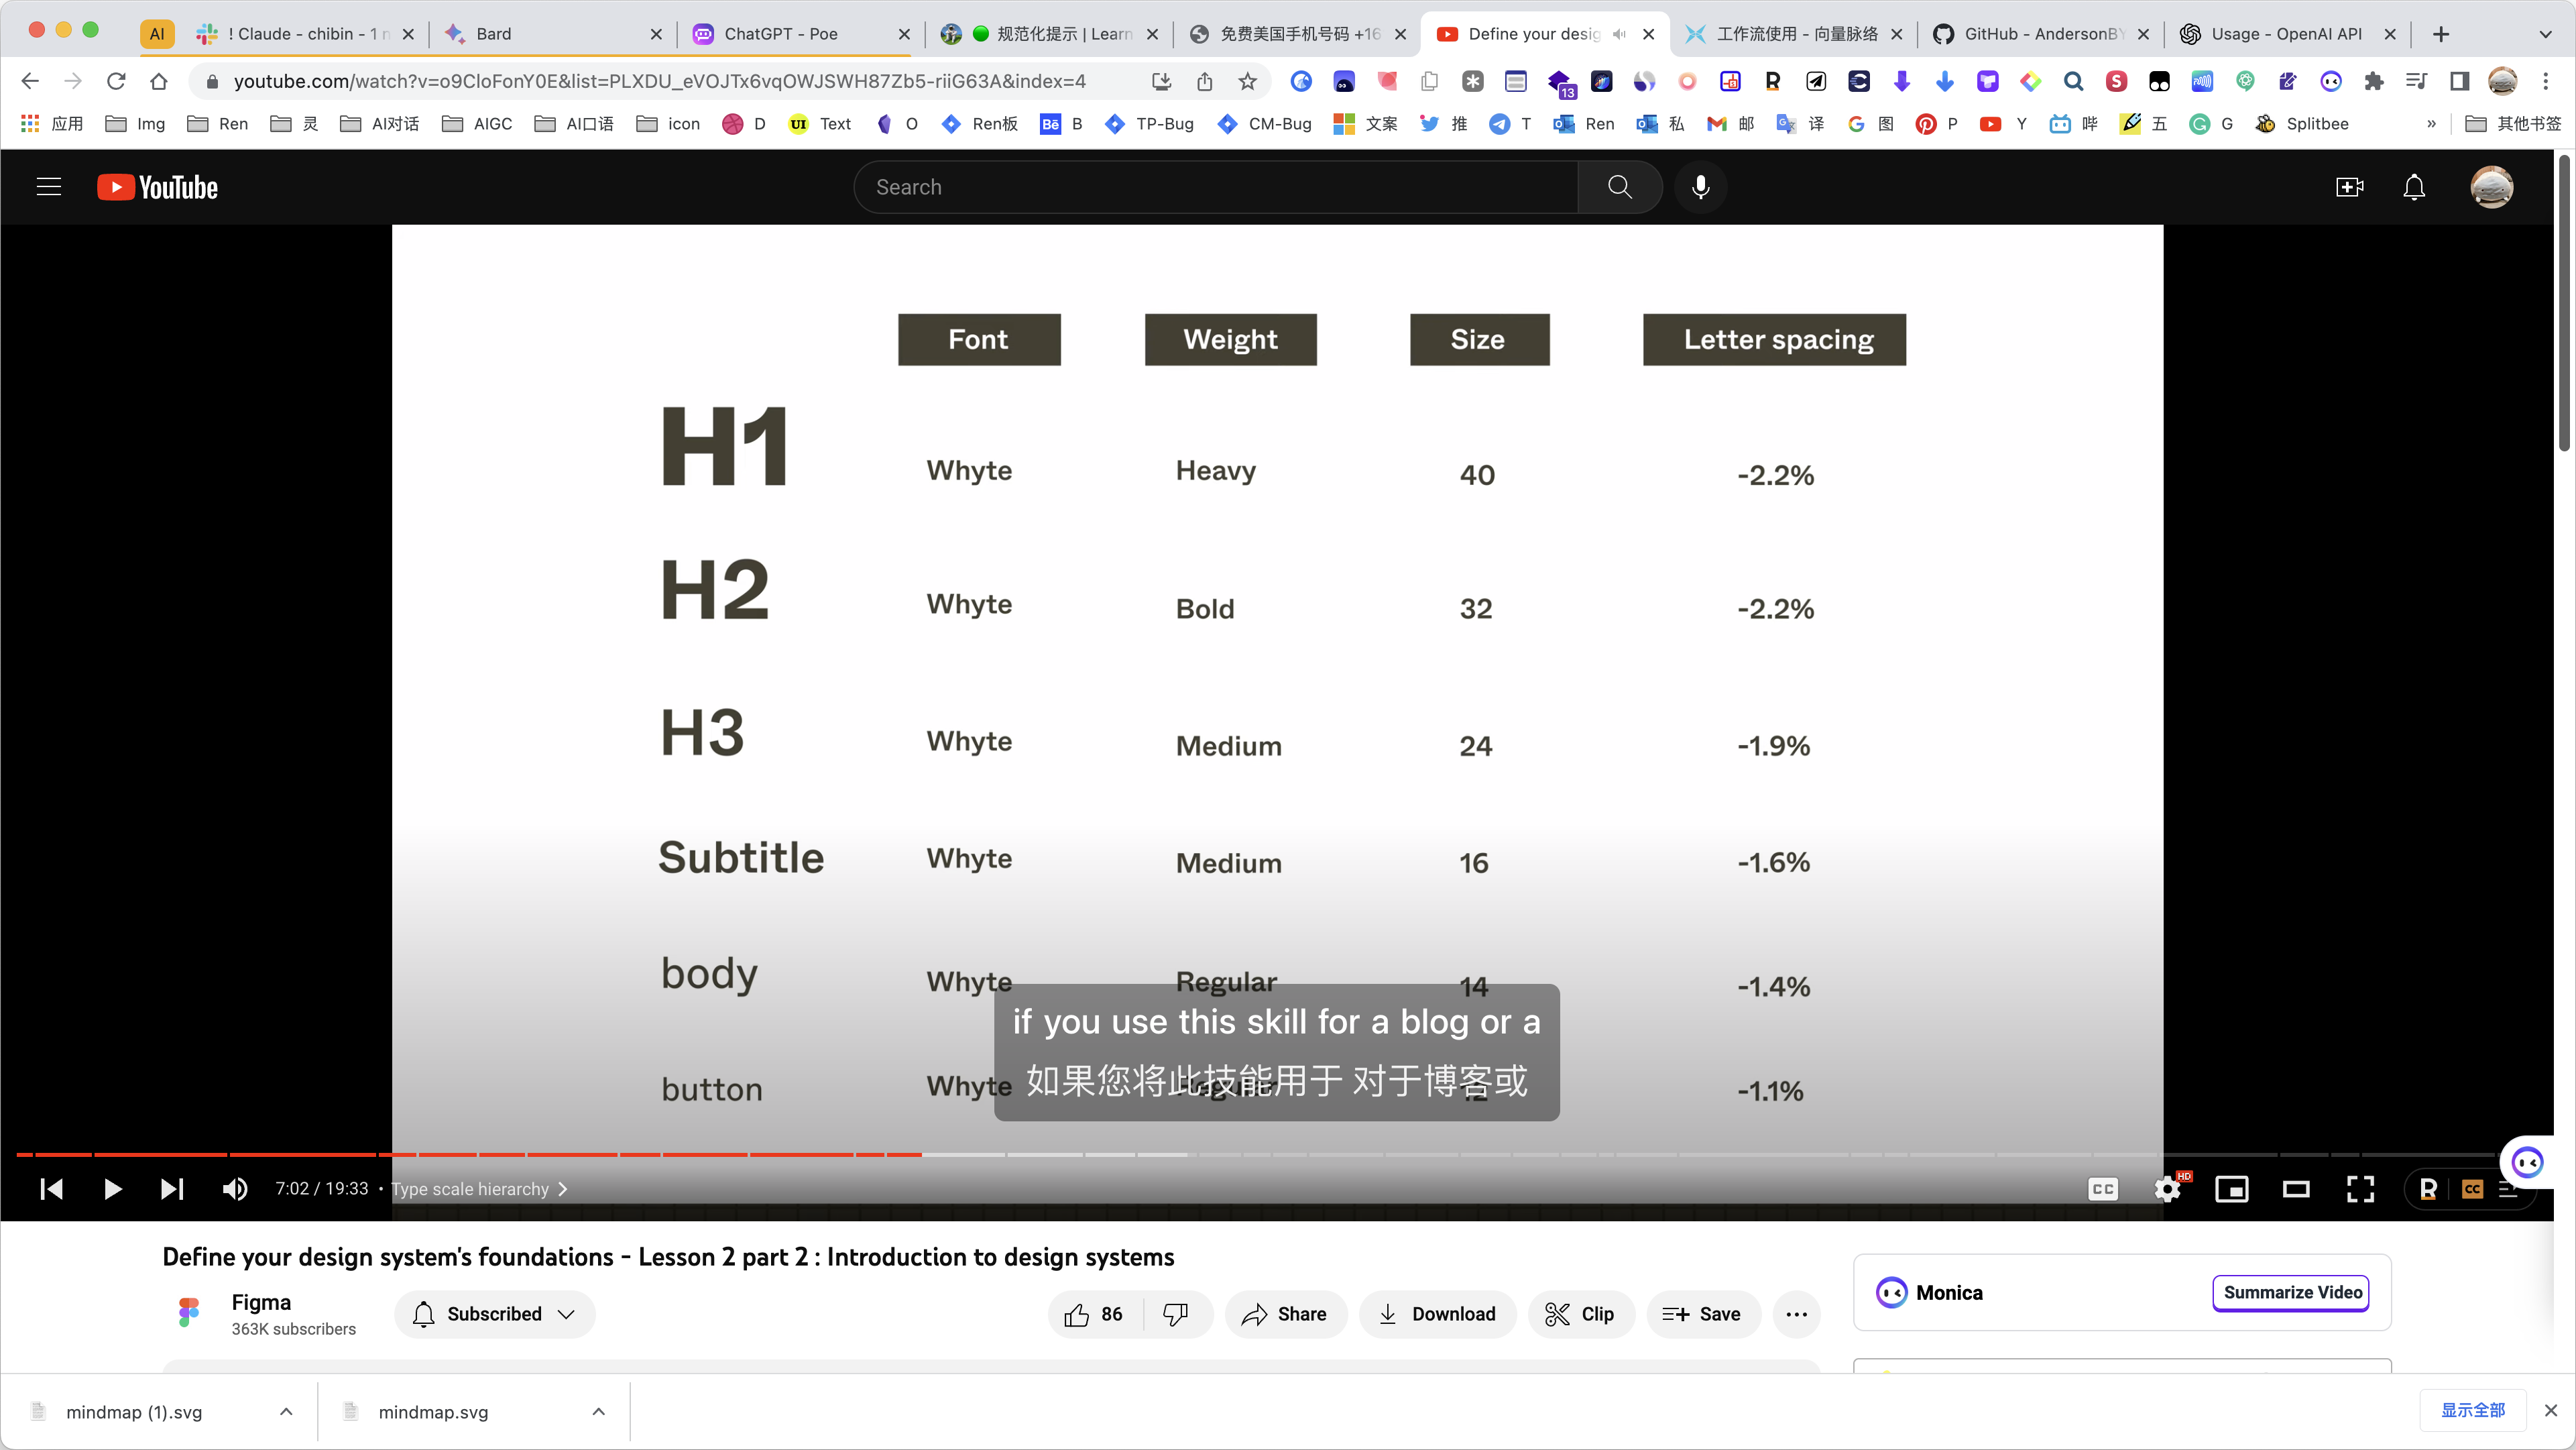Screen dimensions: 2576x1450
Task: Open the apps grid bookmark
Action: (52, 123)
